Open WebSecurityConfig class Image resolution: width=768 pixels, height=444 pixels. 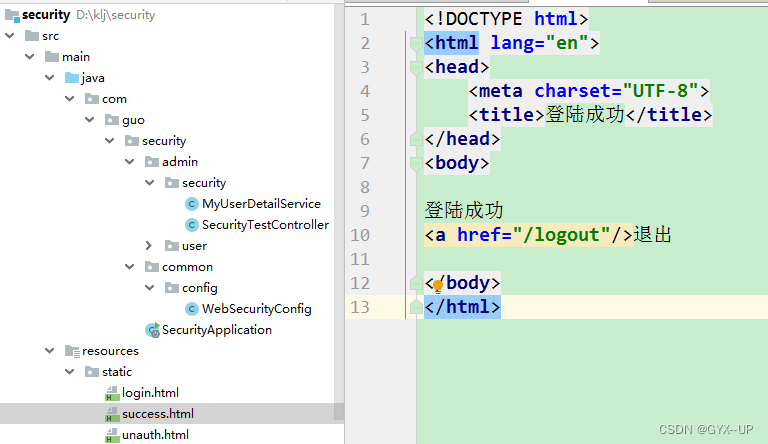[x=257, y=309]
